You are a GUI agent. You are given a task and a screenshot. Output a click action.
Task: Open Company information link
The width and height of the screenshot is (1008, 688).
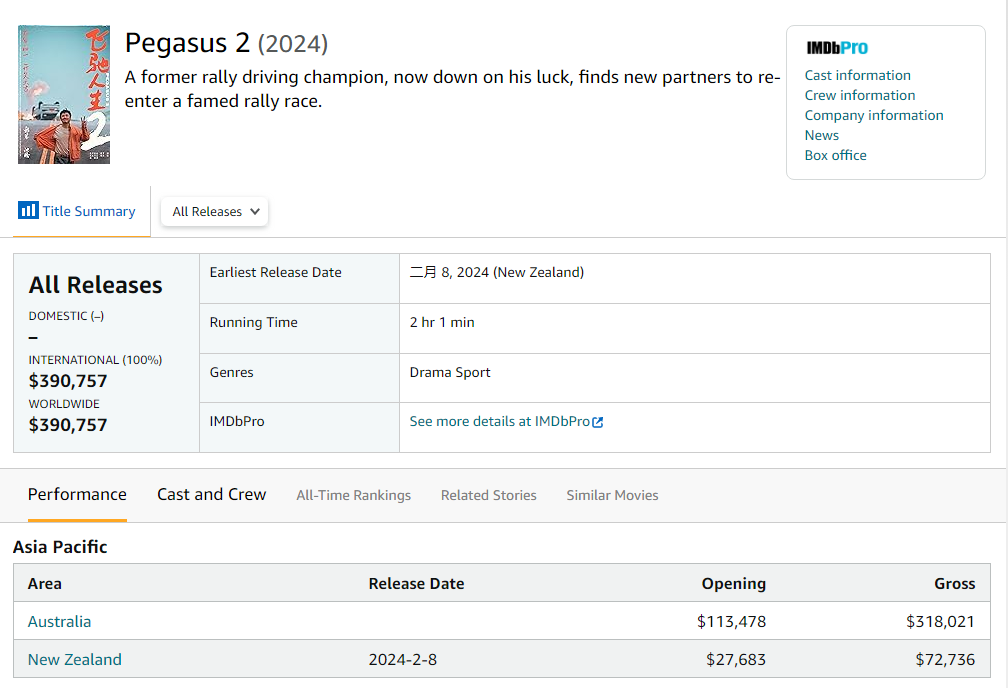873,116
